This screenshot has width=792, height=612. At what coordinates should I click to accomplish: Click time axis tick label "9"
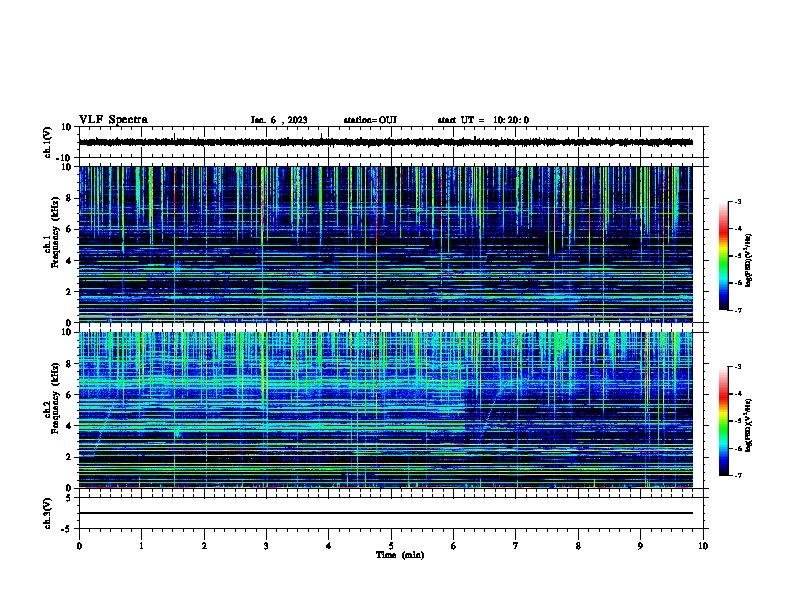640,546
